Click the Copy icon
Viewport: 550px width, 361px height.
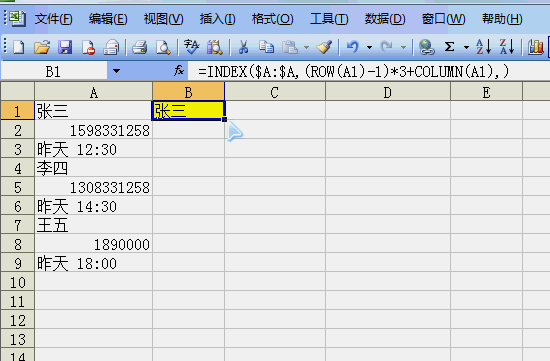click(266, 47)
